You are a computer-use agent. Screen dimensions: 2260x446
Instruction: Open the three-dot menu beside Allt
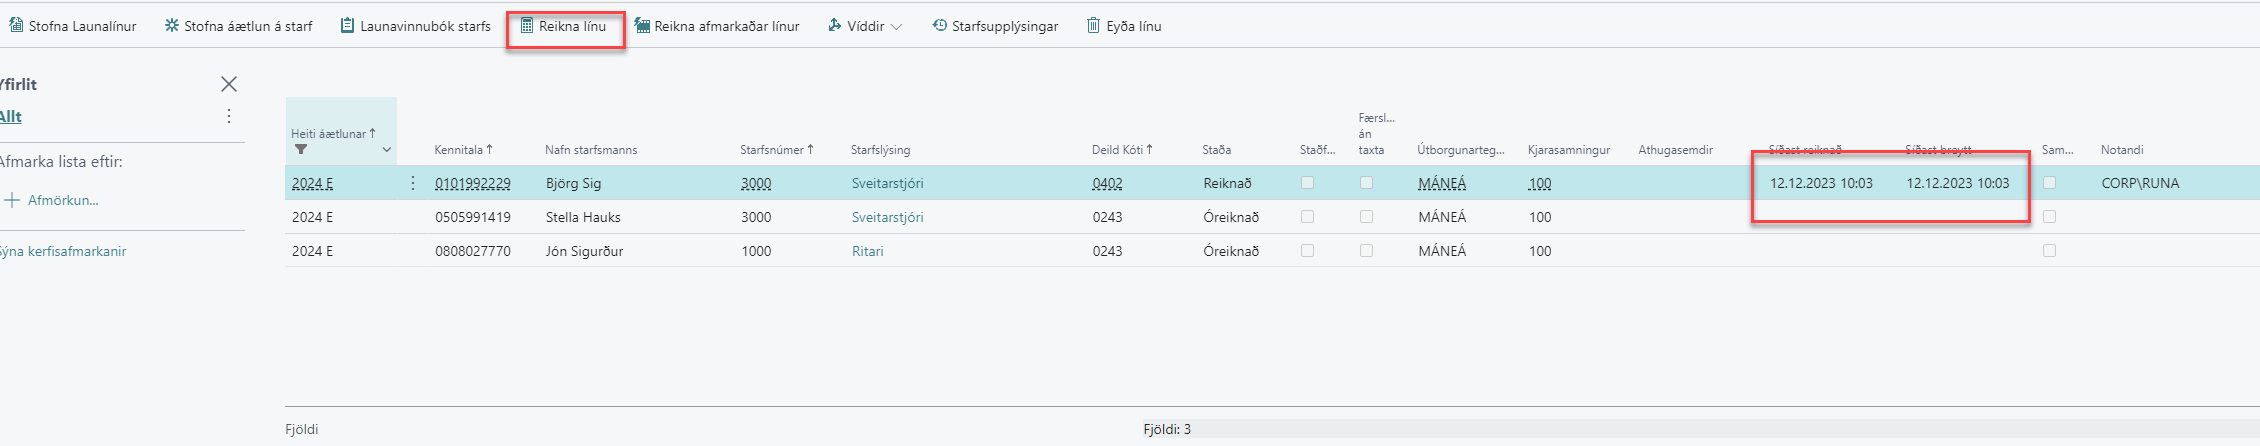[229, 117]
